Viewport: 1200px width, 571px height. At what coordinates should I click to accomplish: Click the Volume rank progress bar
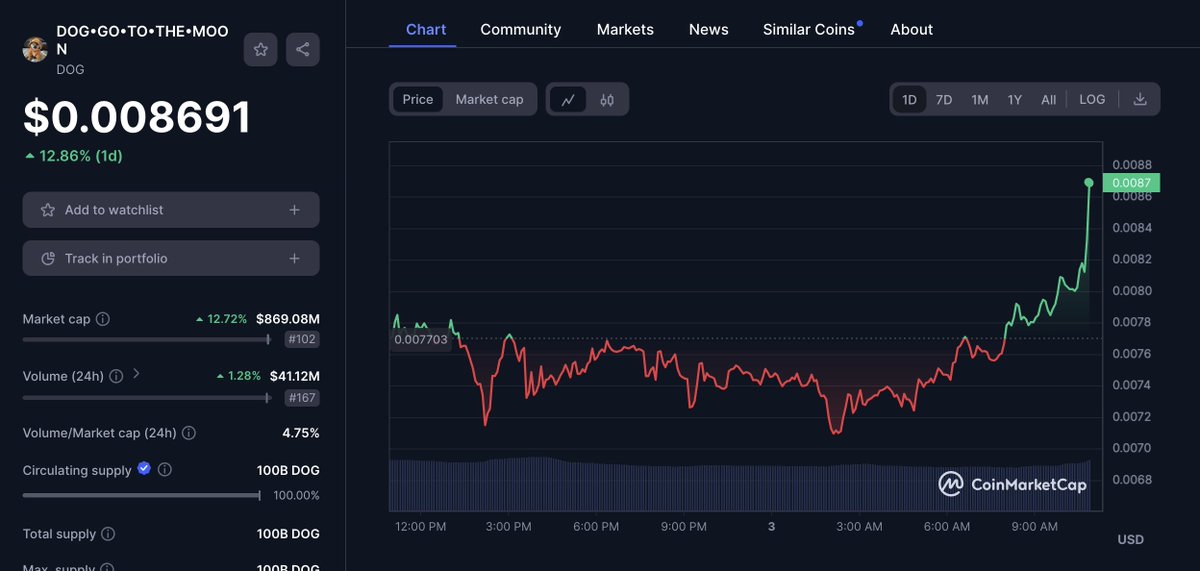pyautogui.click(x=147, y=397)
